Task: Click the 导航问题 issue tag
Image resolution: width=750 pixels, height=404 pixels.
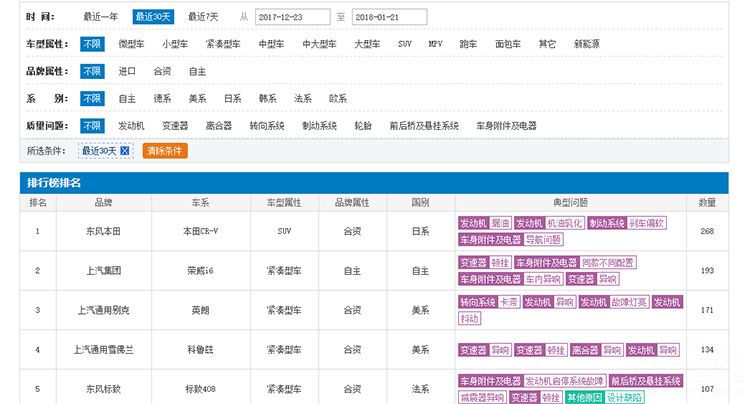Action: click(x=544, y=240)
